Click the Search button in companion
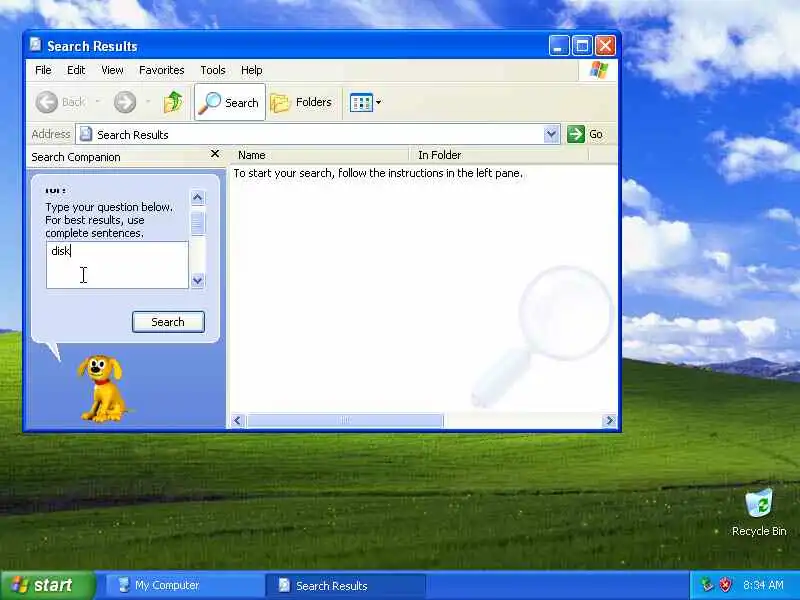 point(168,322)
